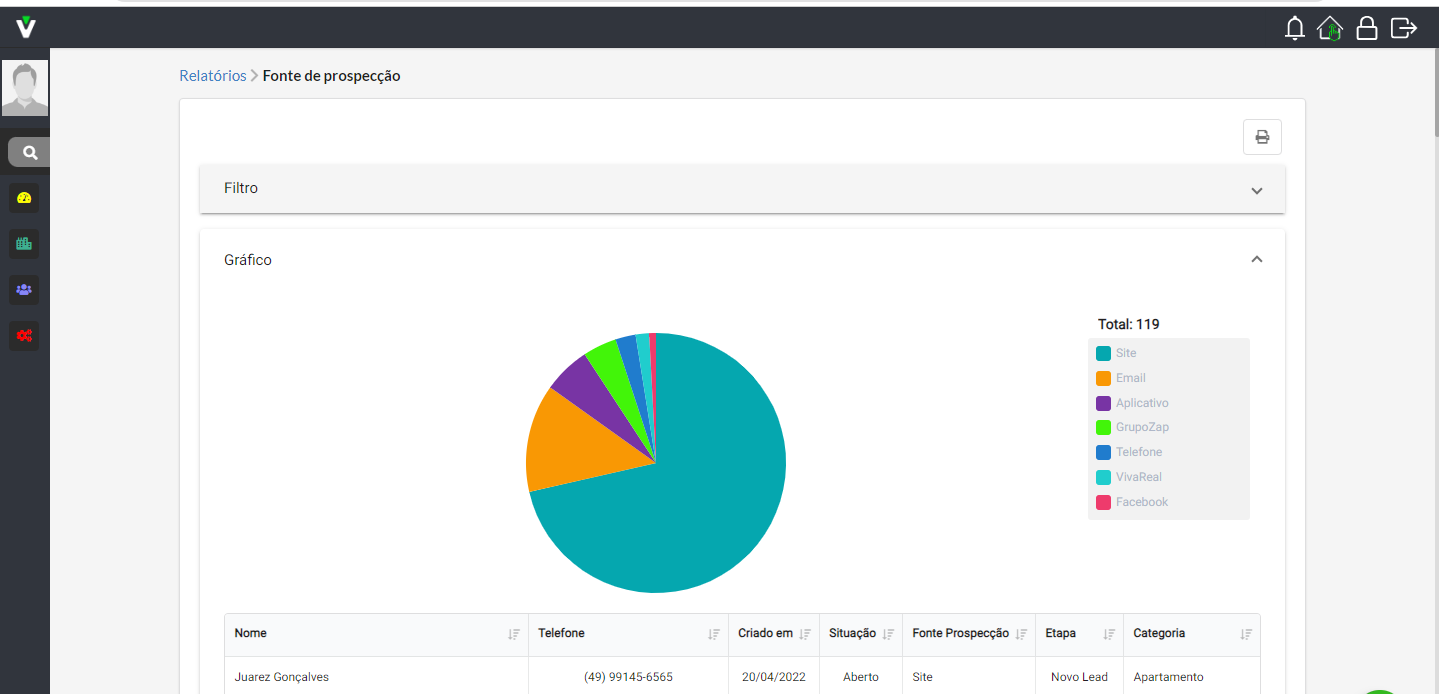
Task: Click the Aberto status cell
Action: pos(861,677)
